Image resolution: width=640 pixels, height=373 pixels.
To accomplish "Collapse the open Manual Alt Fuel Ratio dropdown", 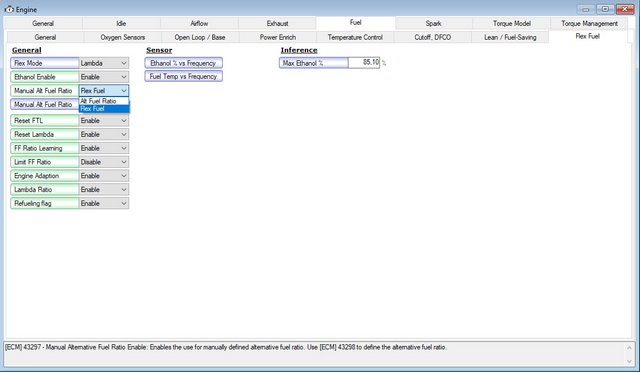I will (x=104, y=91).
